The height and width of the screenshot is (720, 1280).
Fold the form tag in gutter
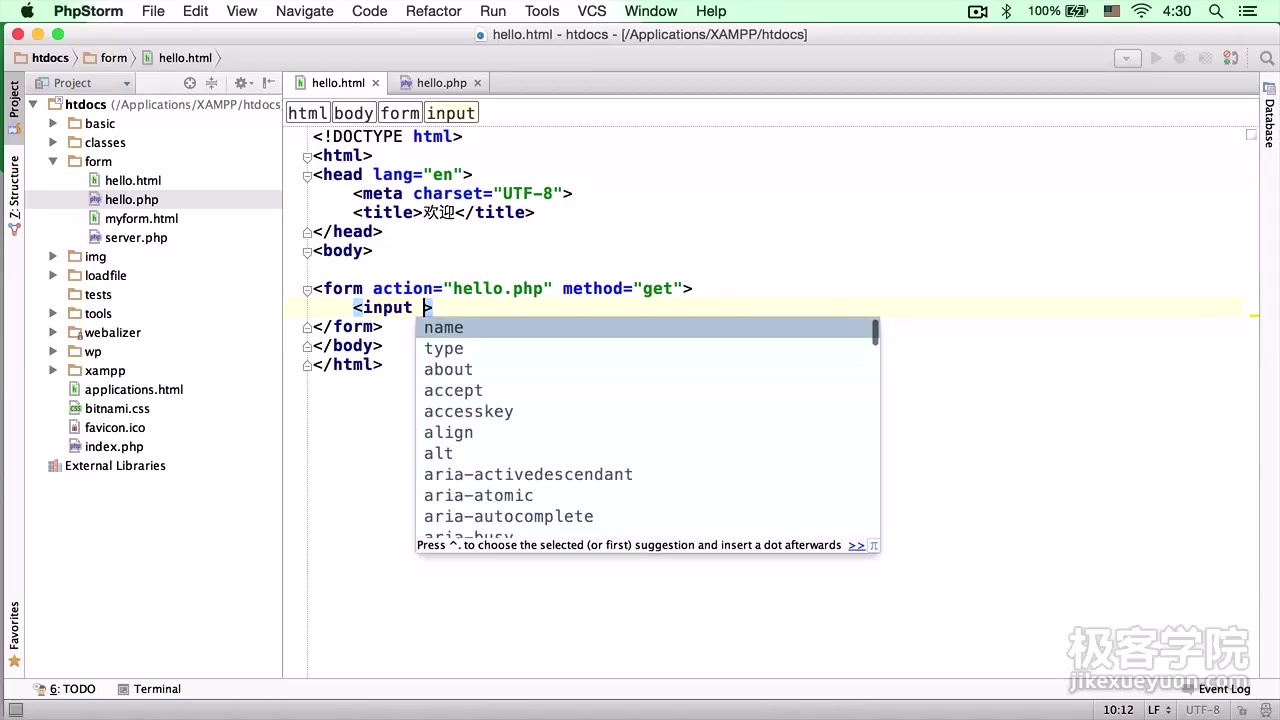pyautogui.click(x=307, y=290)
